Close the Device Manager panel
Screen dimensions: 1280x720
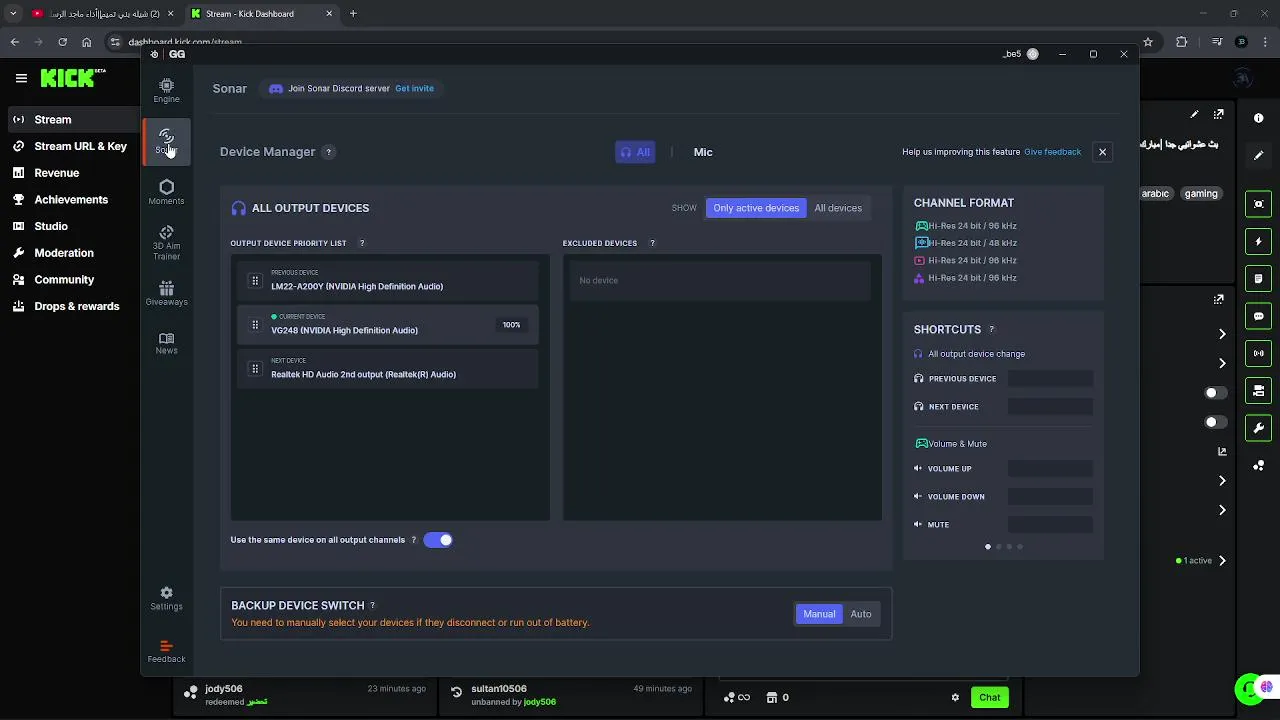point(1102,152)
